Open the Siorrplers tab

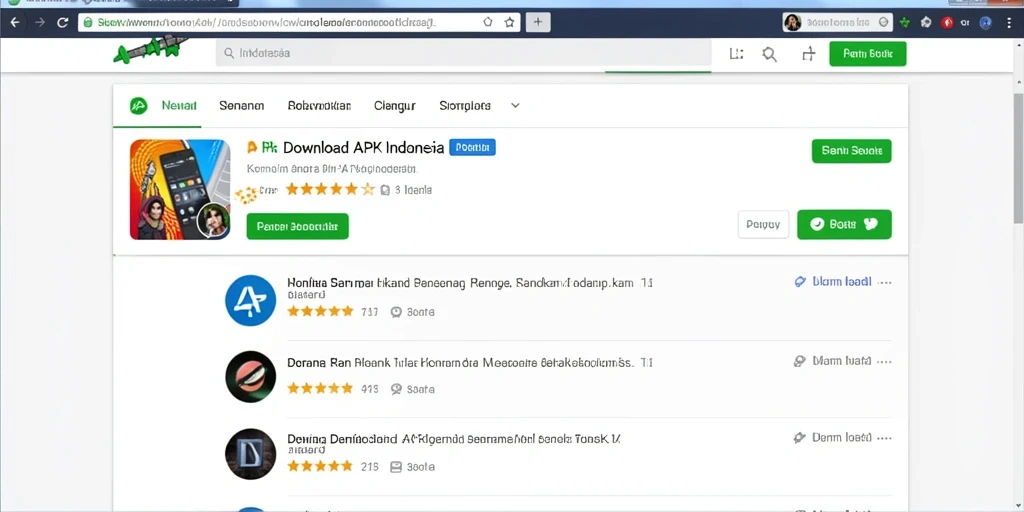coord(465,105)
